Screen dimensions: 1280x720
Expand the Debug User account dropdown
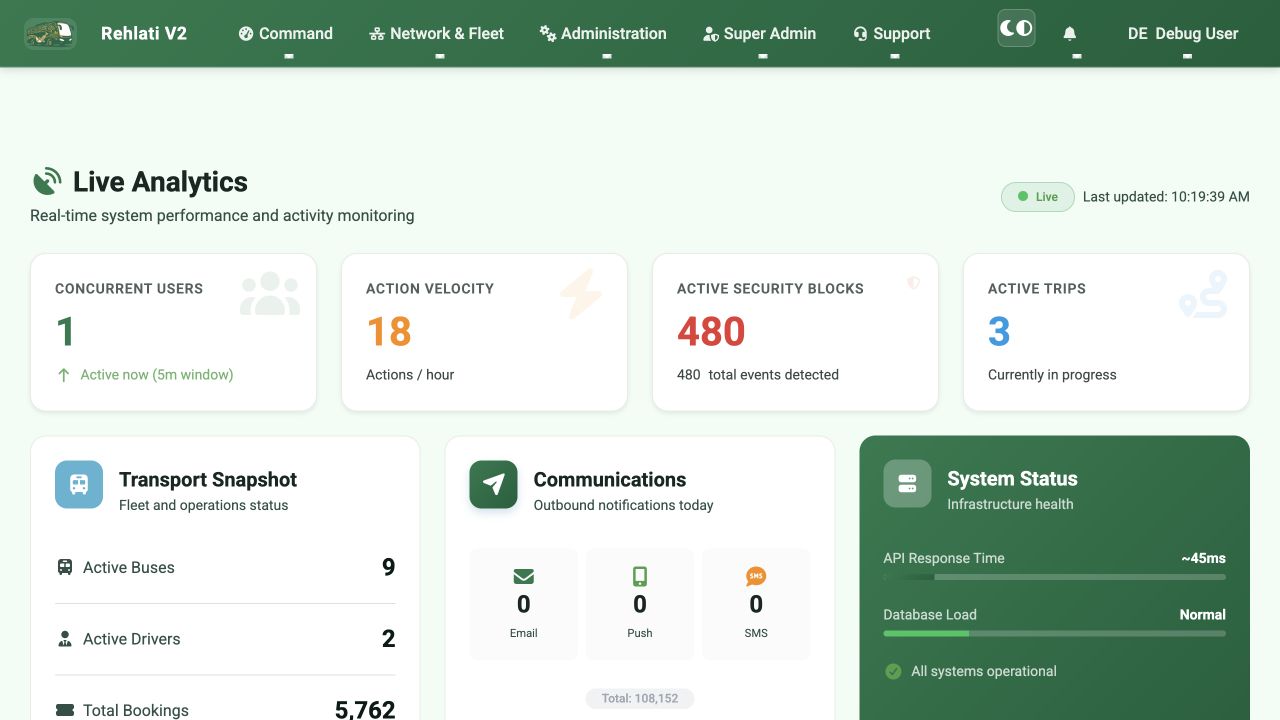(1183, 33)
